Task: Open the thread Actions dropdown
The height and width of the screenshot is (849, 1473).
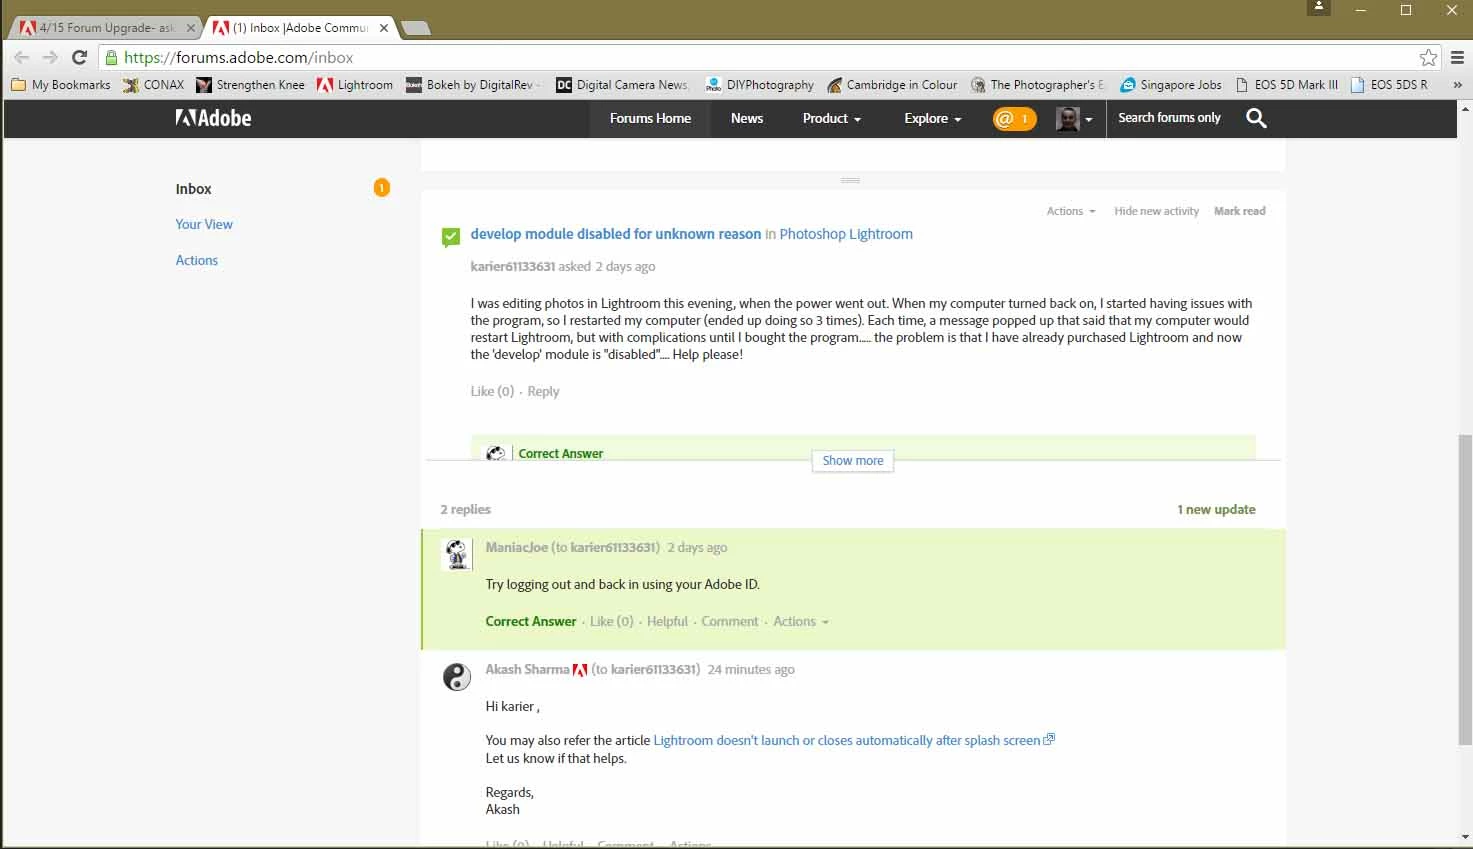Action: click(1071, 211)
